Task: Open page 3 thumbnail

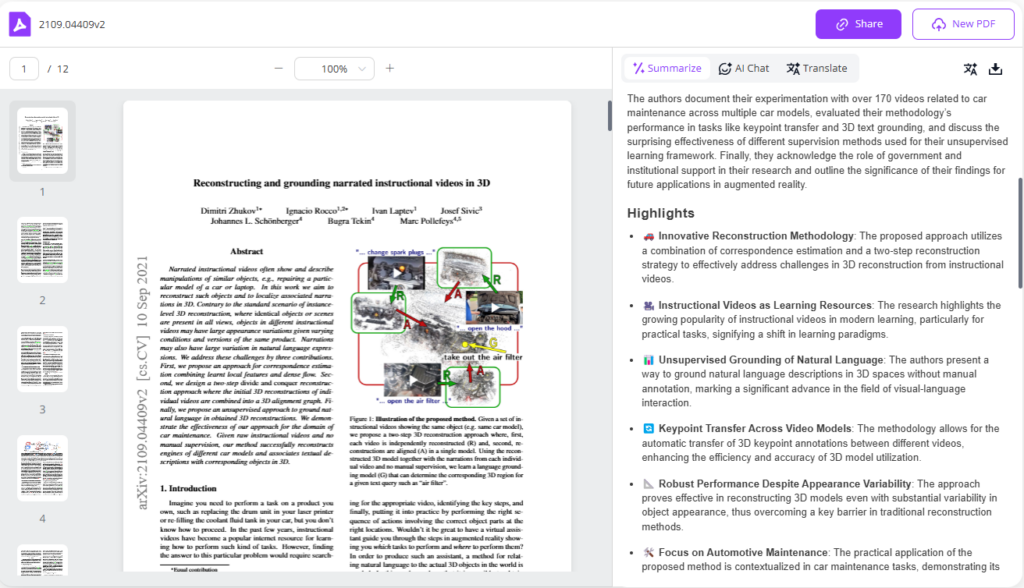Action: (42, 359)
